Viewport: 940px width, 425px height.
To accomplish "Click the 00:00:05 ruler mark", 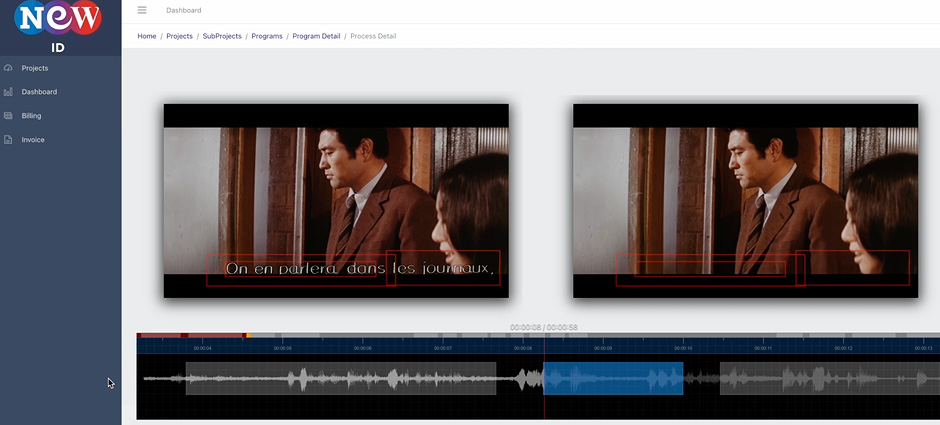I will click(283, 348).
